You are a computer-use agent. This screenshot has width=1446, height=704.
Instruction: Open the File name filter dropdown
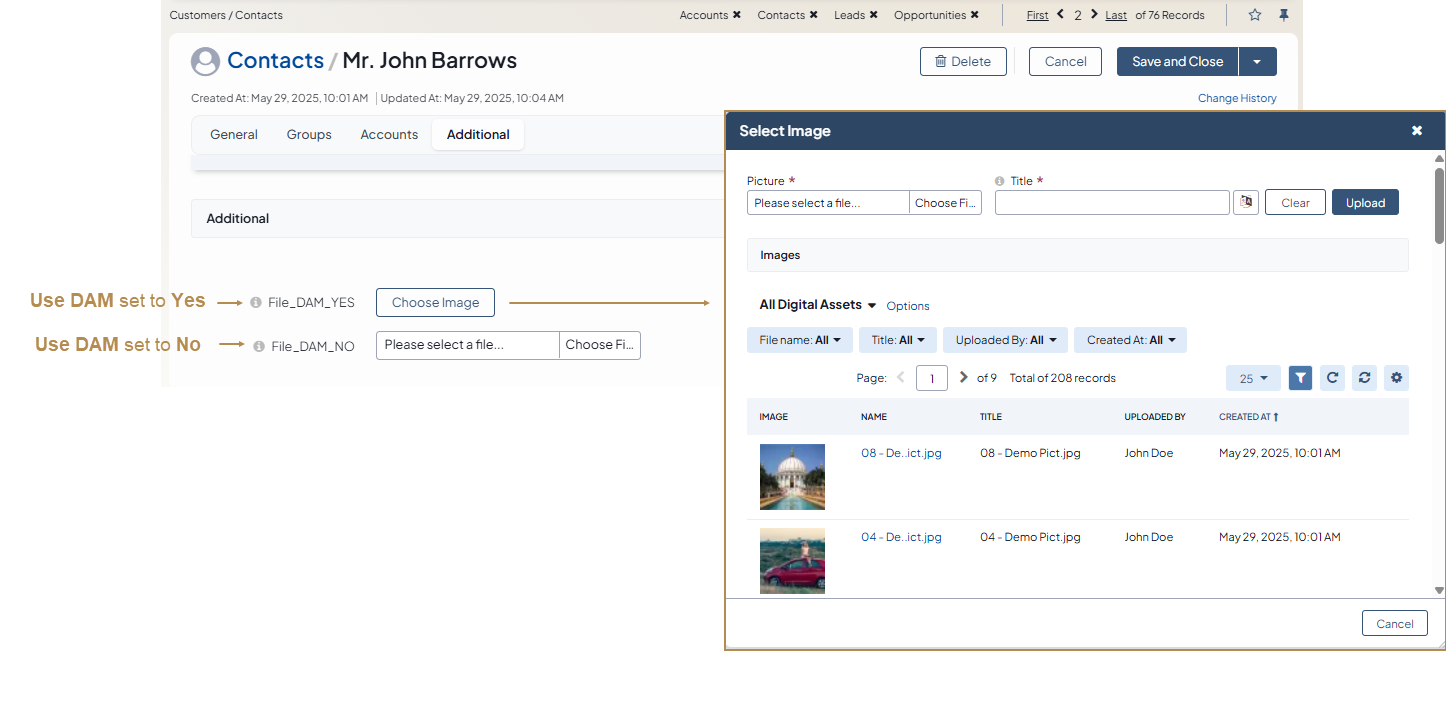click(x=800, y=340)
